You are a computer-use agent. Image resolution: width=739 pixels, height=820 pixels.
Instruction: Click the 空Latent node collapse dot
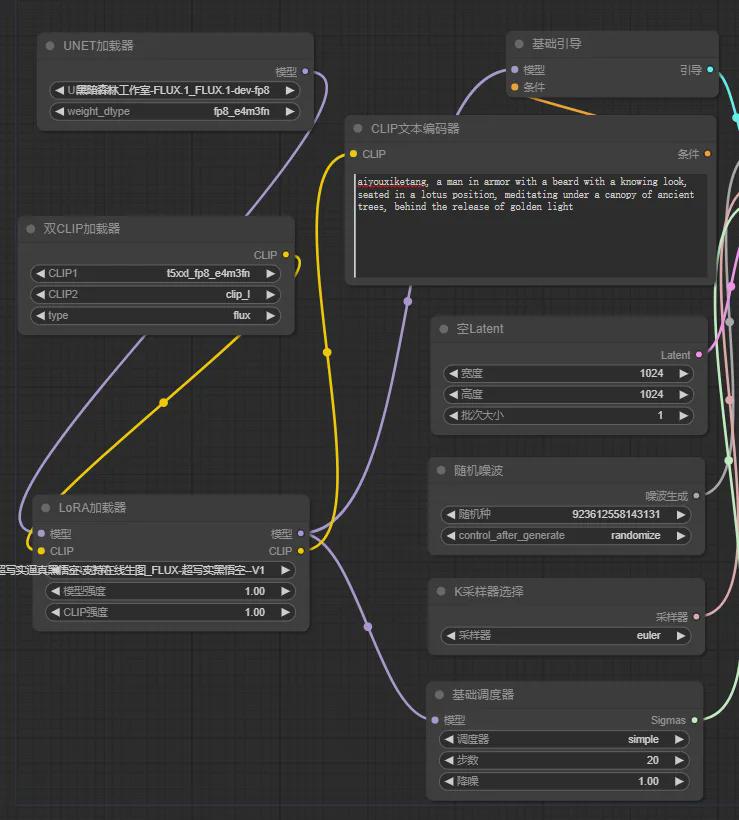click(x=444, y=329)
